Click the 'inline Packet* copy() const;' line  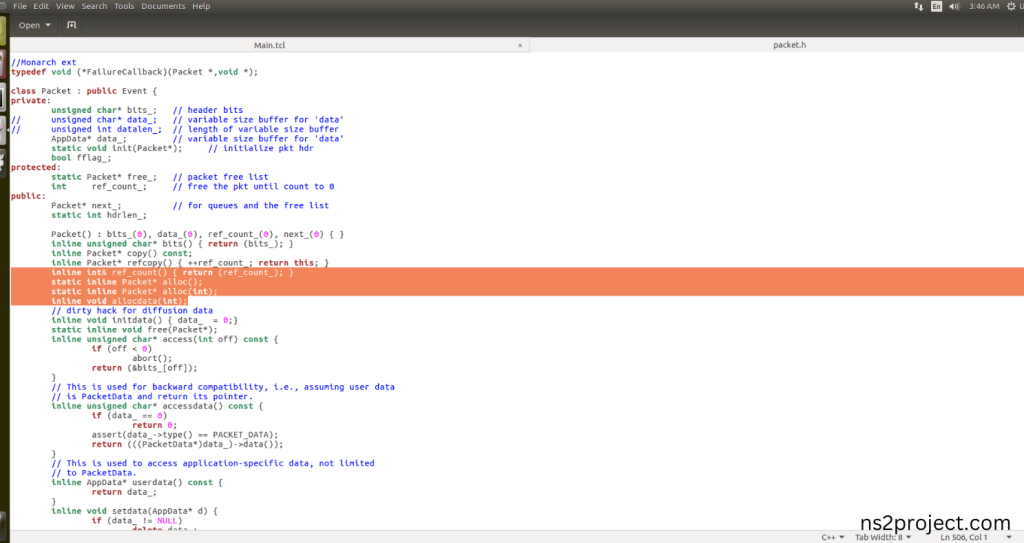tap(121, 254)
